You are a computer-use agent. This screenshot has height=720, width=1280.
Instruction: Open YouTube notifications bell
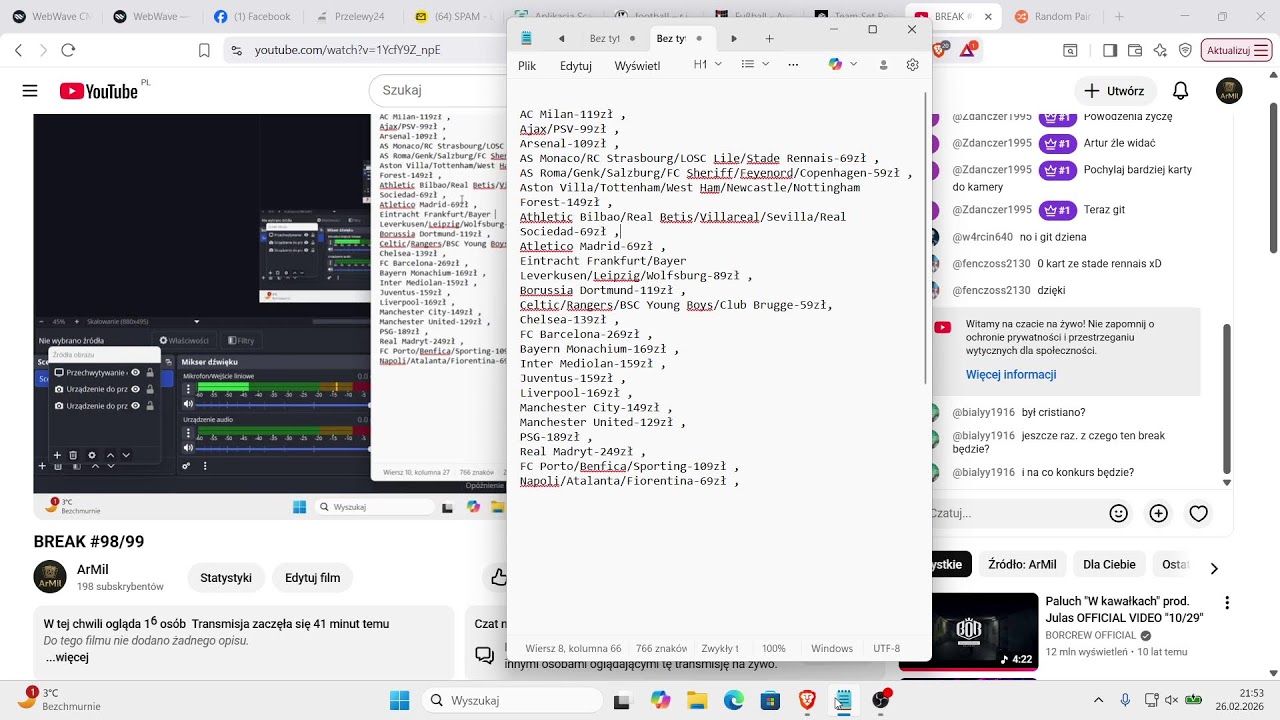pos(1181,91)
